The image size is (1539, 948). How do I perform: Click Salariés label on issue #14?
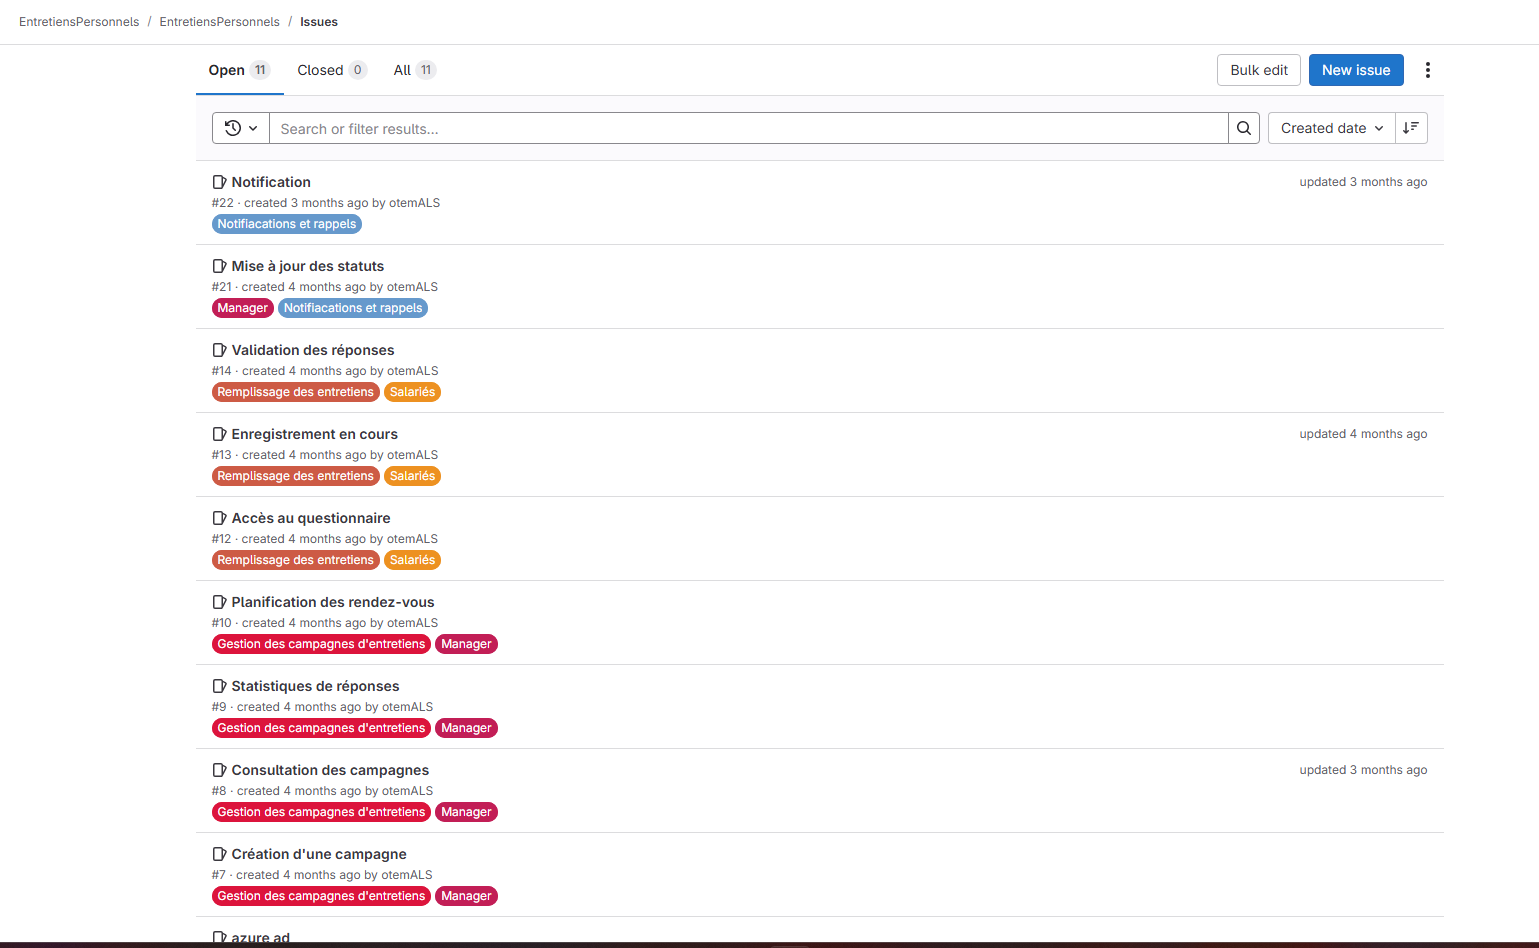[413, 392]
